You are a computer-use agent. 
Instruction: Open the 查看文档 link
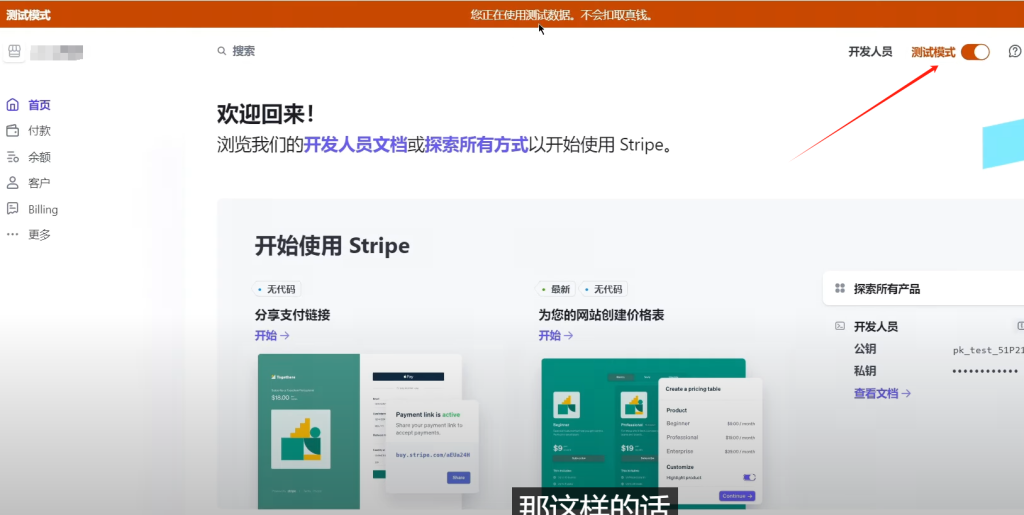[x=882, y=394]
